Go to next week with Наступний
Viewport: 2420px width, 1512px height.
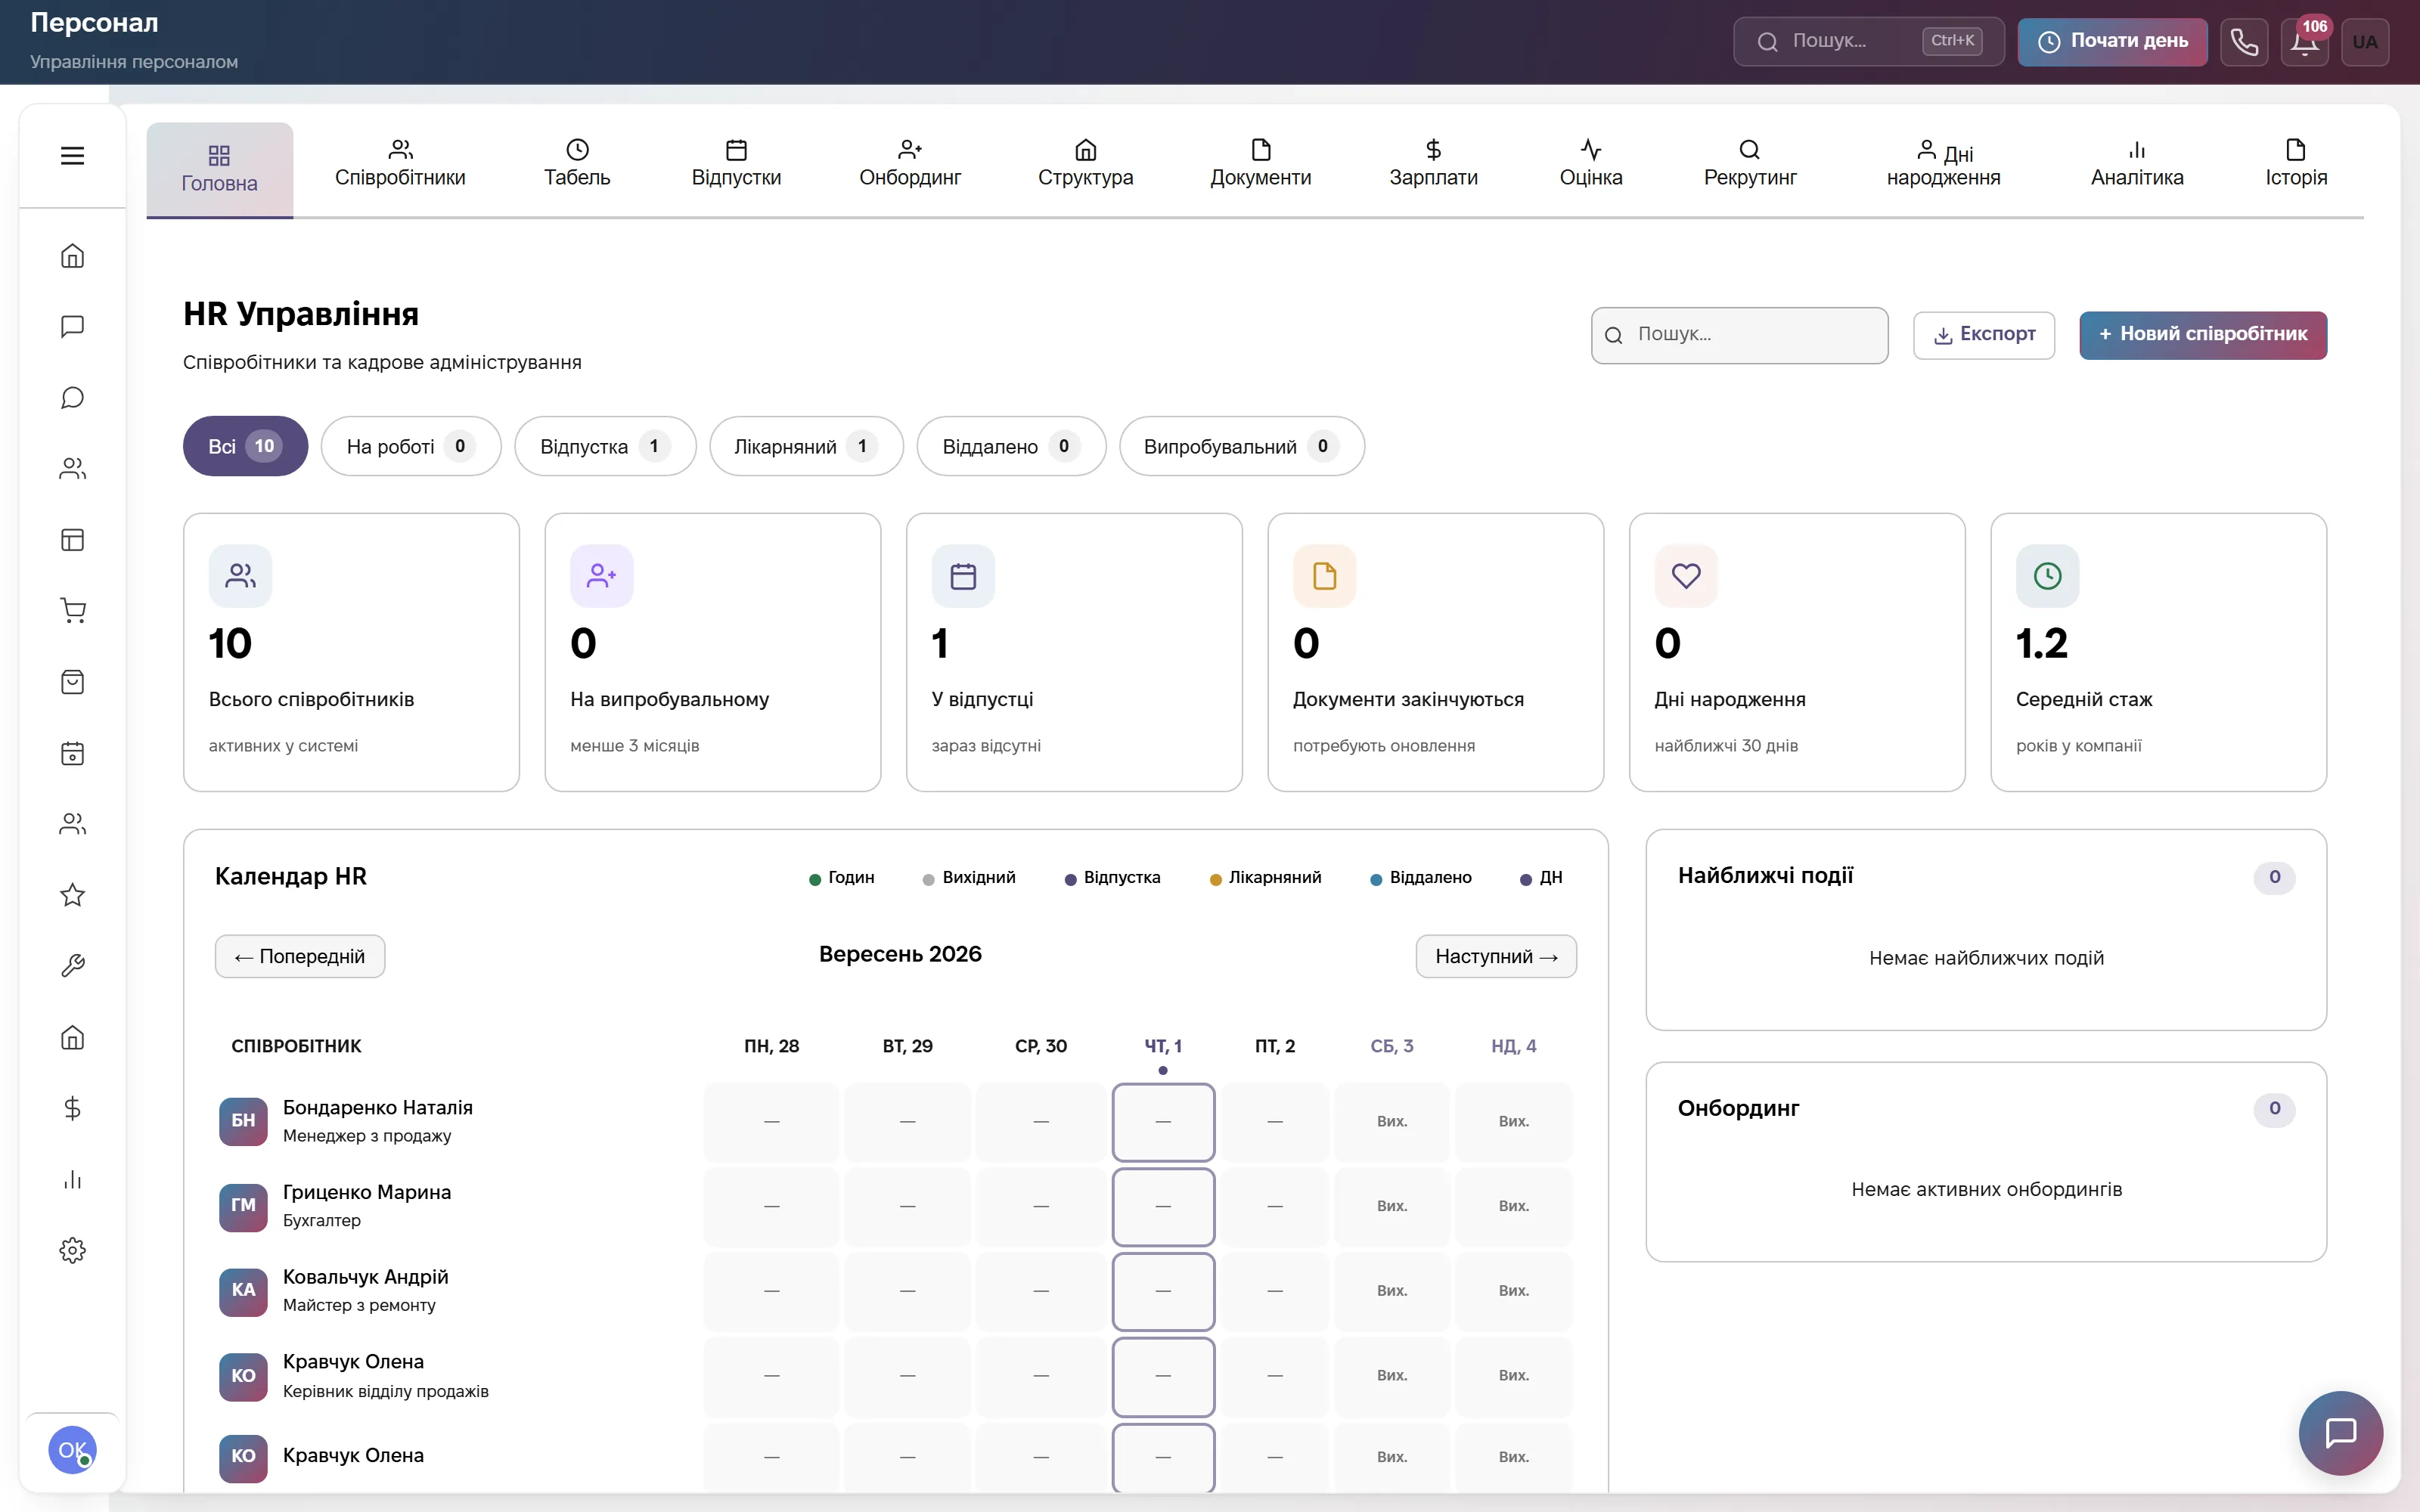(x=1496, y=956)
